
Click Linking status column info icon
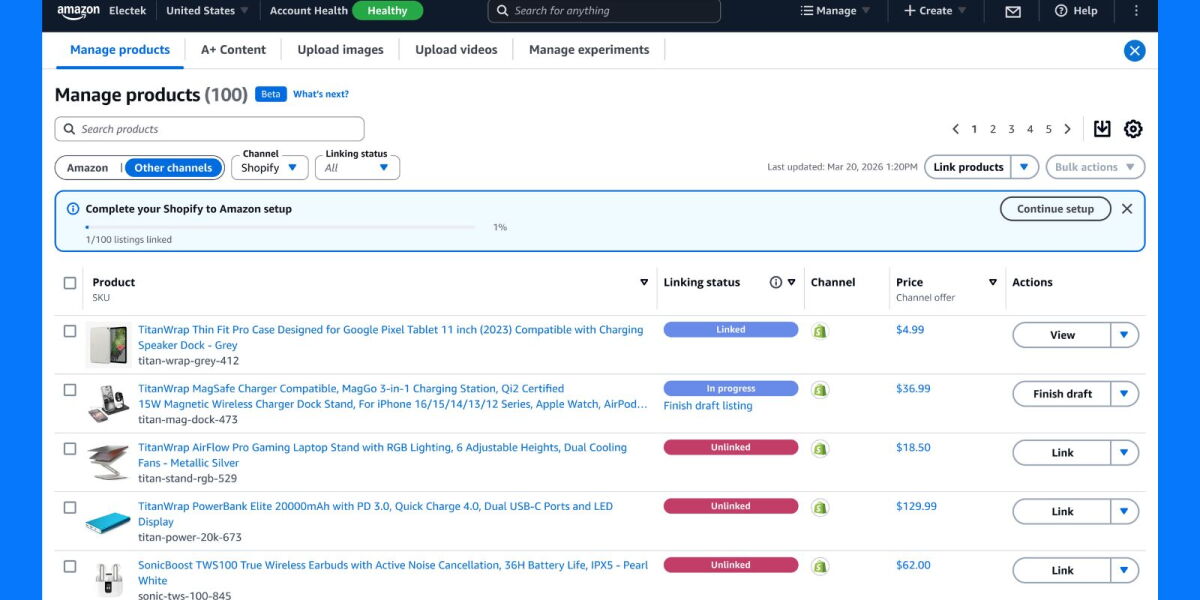tap(776, 282)
